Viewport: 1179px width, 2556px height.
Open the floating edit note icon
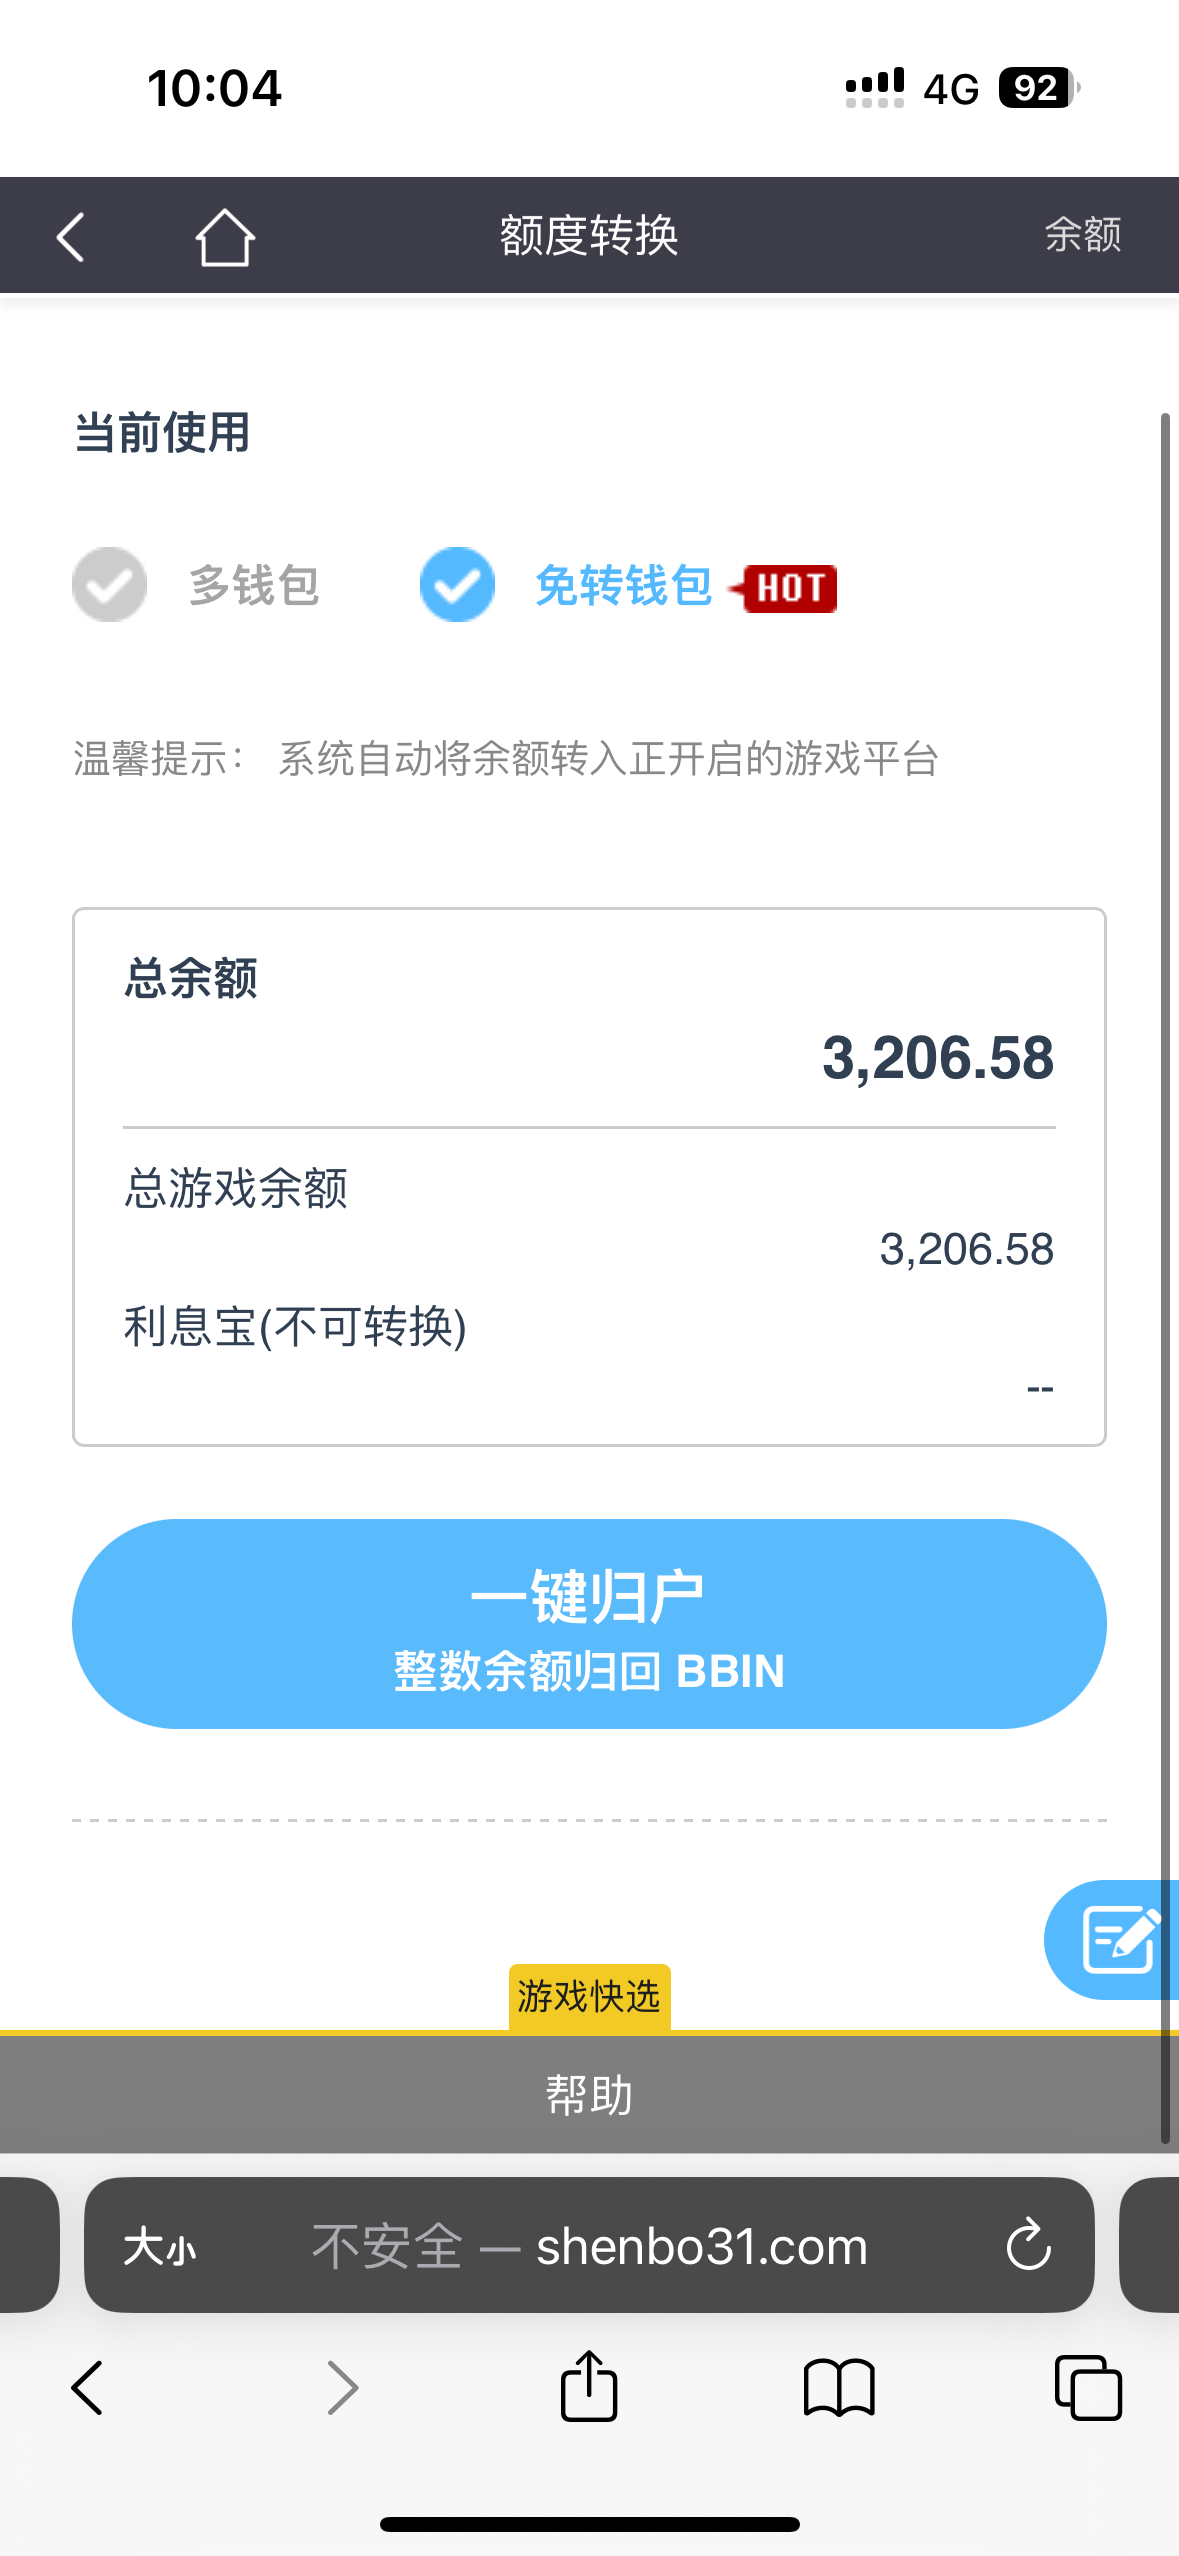coord(1118,1940)
